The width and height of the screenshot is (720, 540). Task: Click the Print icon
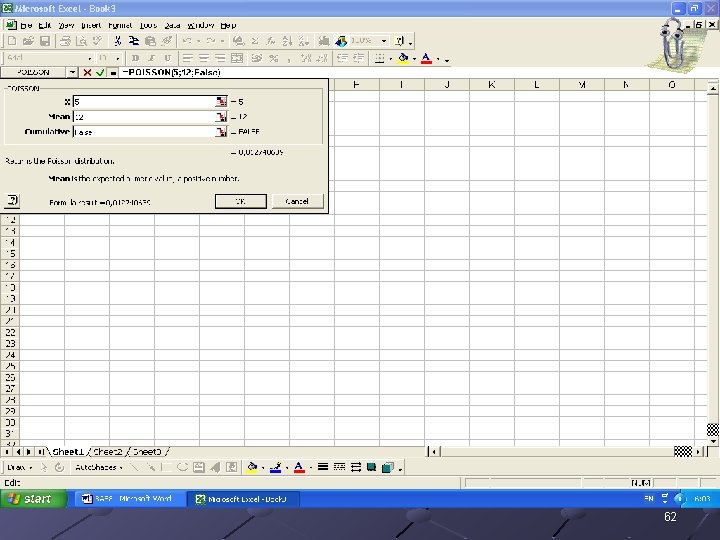65,41
